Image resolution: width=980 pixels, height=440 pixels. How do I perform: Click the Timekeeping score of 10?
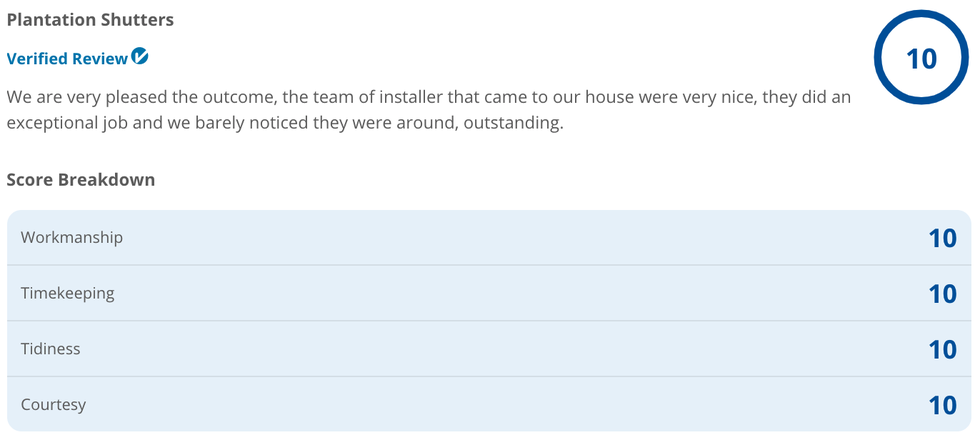[942, 294]
